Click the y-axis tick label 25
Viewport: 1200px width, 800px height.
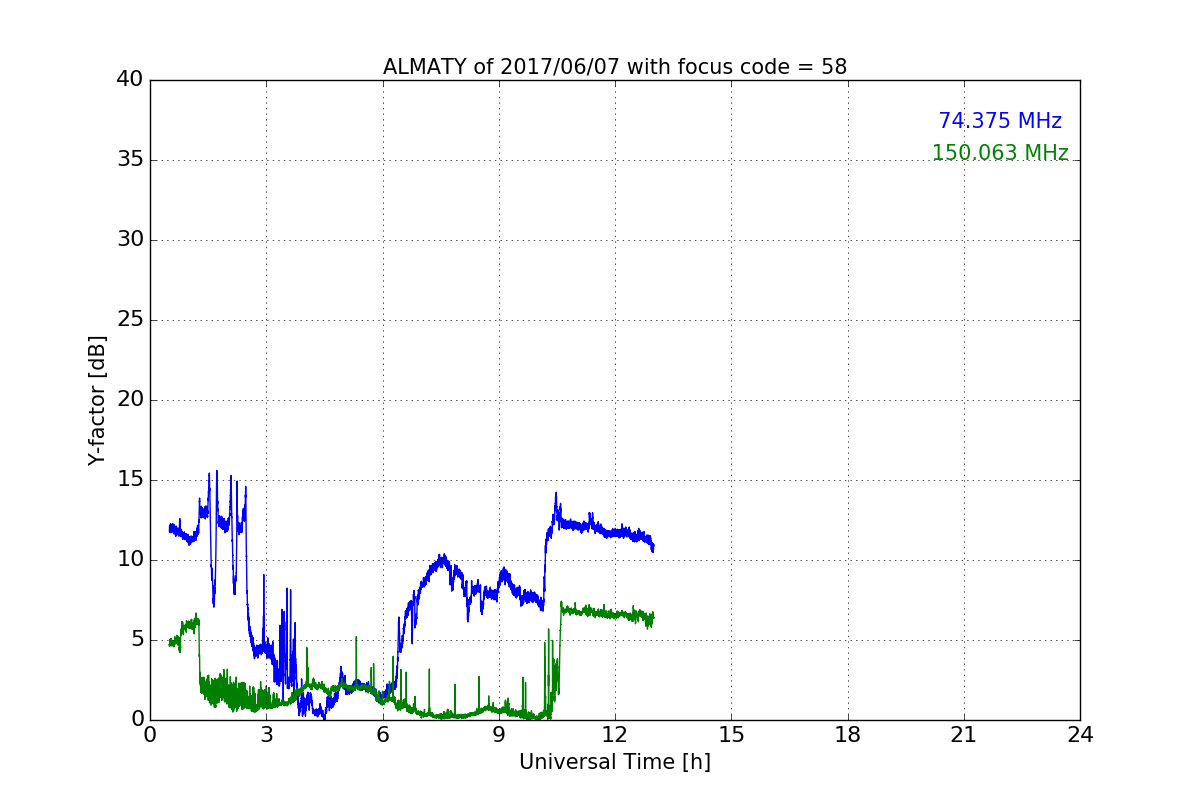tap(131, 320)
